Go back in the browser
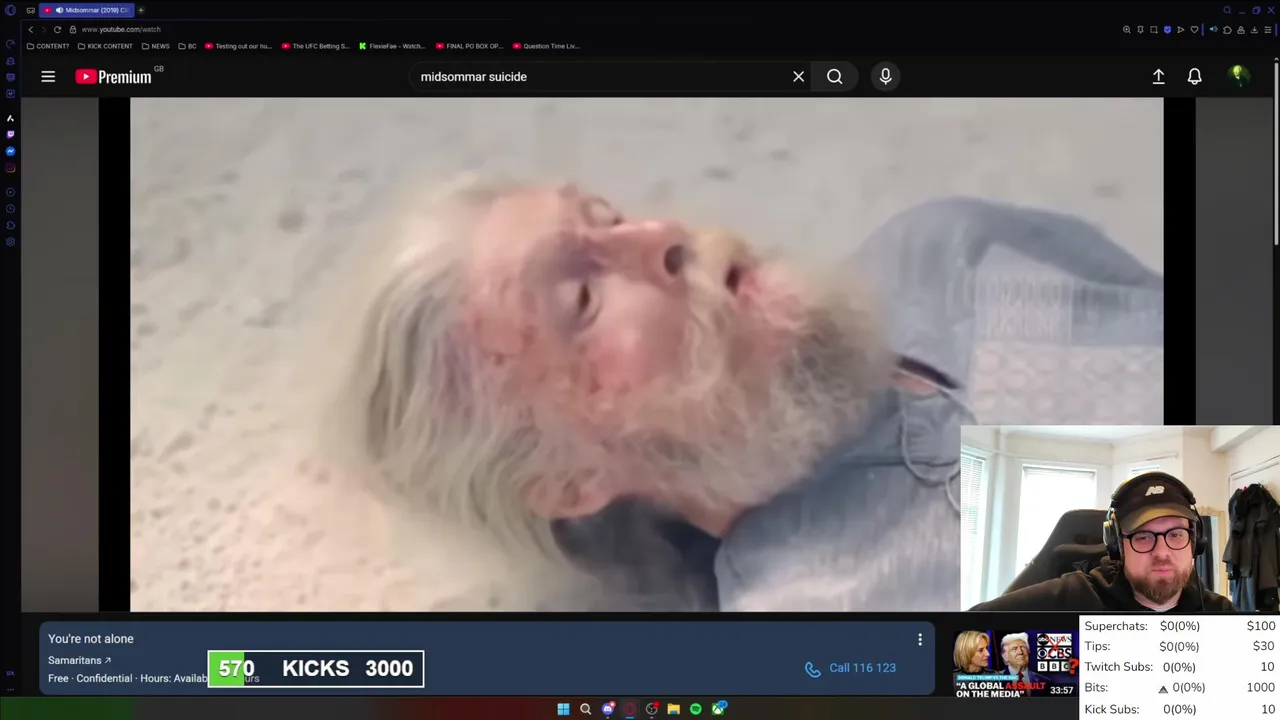Image resolution: width=1280 pixels, height=720 pixels. (30, 29)
